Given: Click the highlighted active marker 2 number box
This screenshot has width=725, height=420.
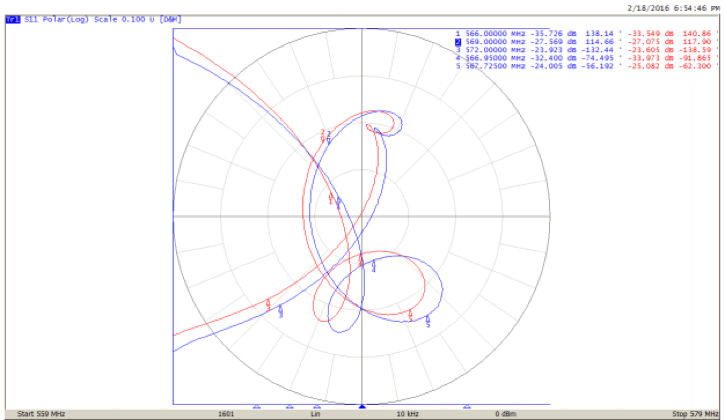Looking at the screenshot, I should 458,41.
